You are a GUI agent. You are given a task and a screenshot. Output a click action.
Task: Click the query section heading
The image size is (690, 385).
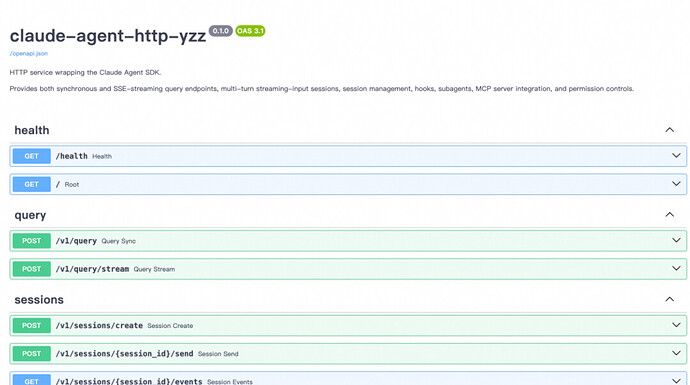tap(30, 215)
